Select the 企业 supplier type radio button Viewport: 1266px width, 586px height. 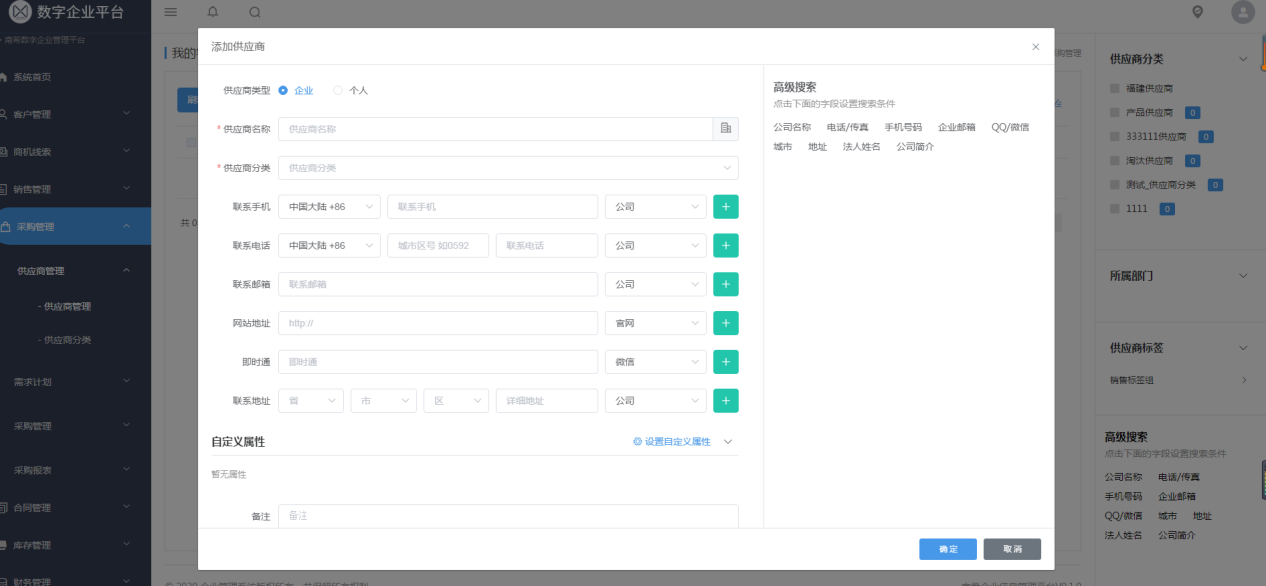coord(284,90)
